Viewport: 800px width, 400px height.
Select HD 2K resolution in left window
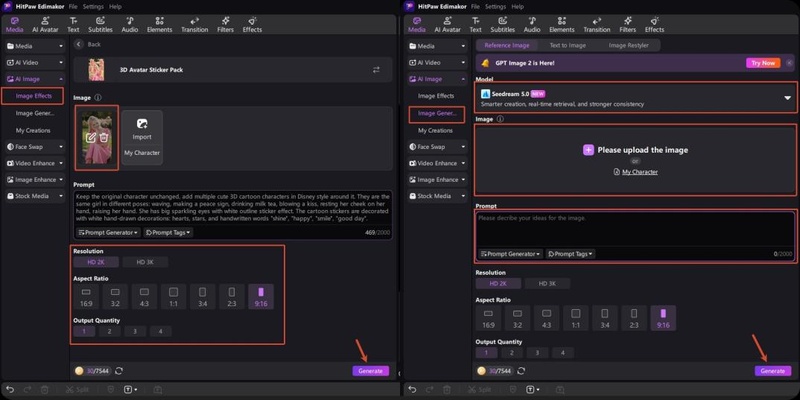click(96, 262)
